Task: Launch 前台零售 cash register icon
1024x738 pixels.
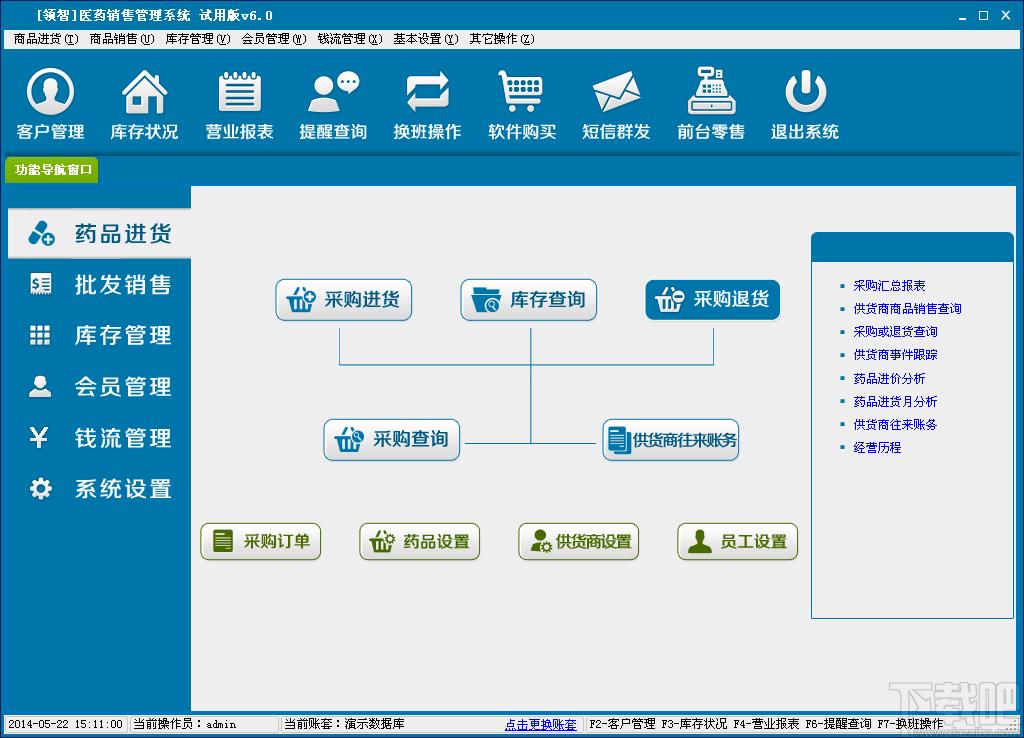Action: tap(711, 104)
